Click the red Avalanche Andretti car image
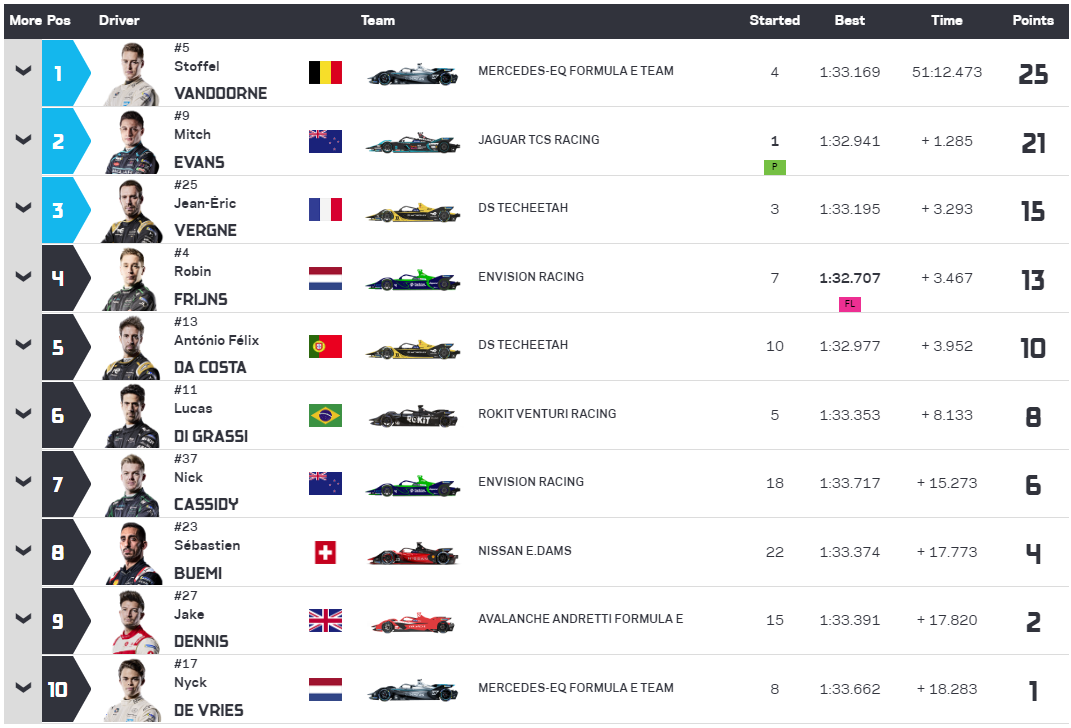The width and height of the screenshot is (1071, 728). coord(413,622)
